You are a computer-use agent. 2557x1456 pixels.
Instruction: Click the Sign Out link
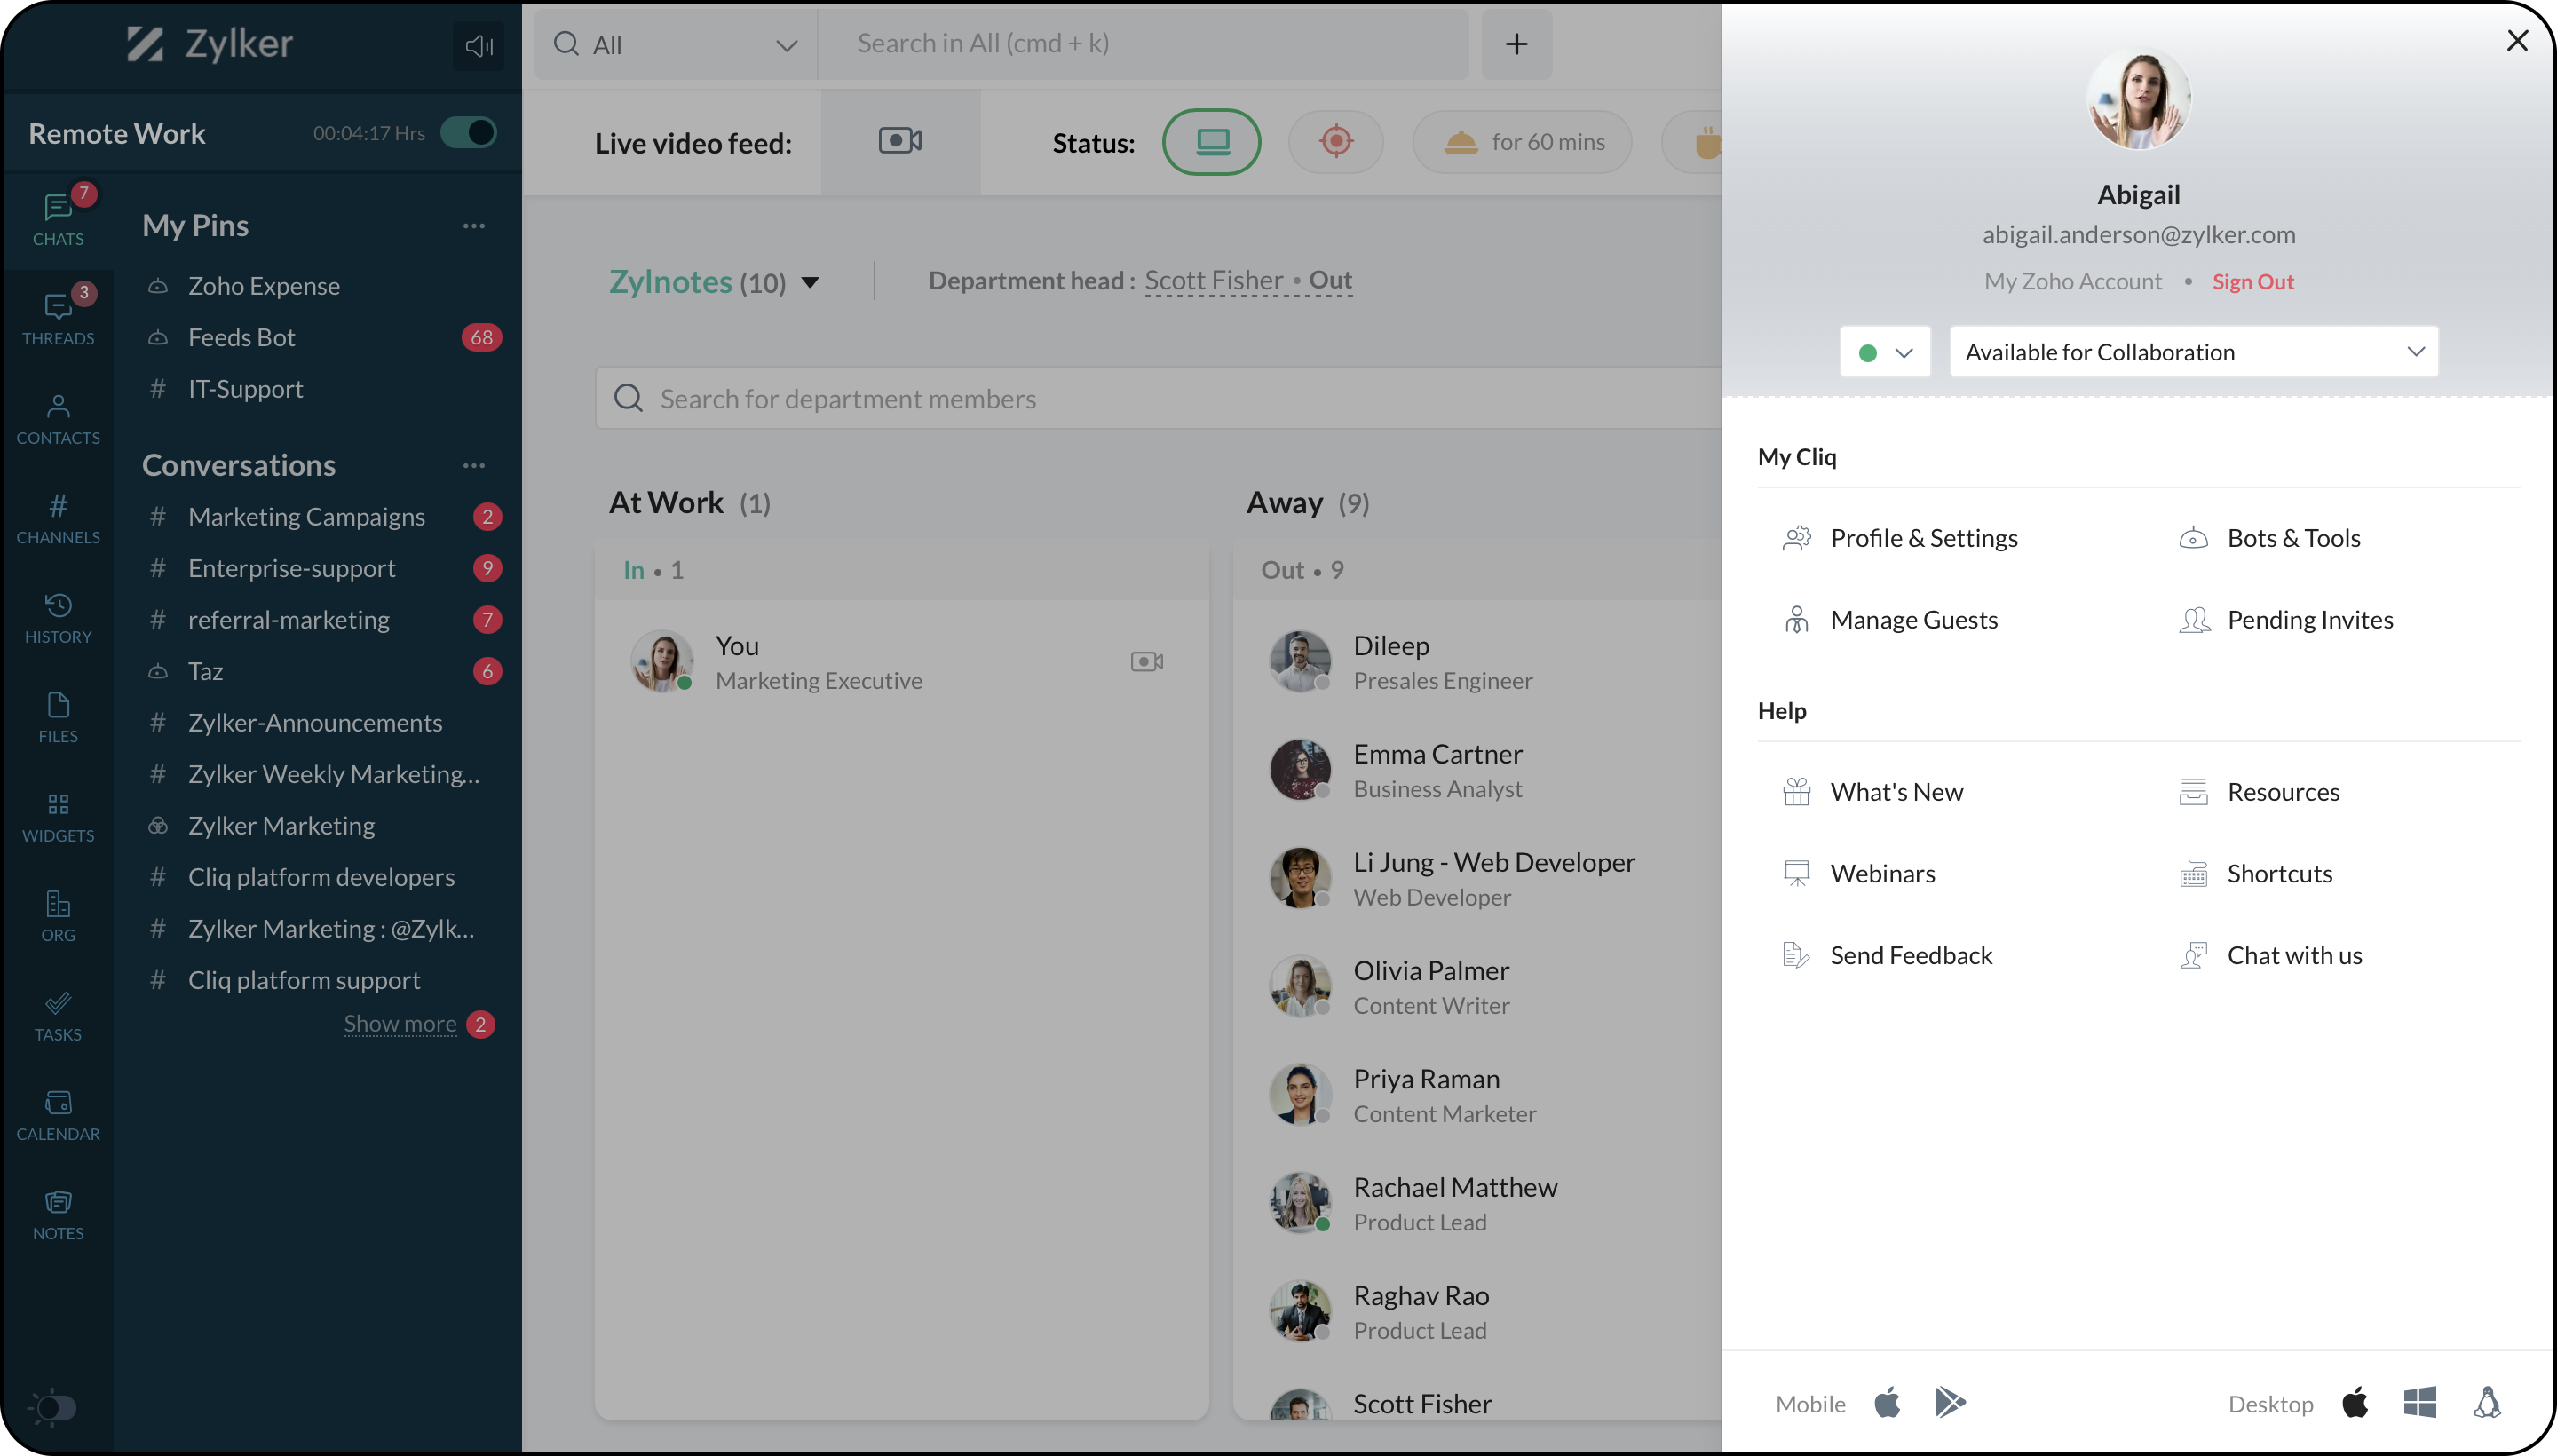[2252, 282]
